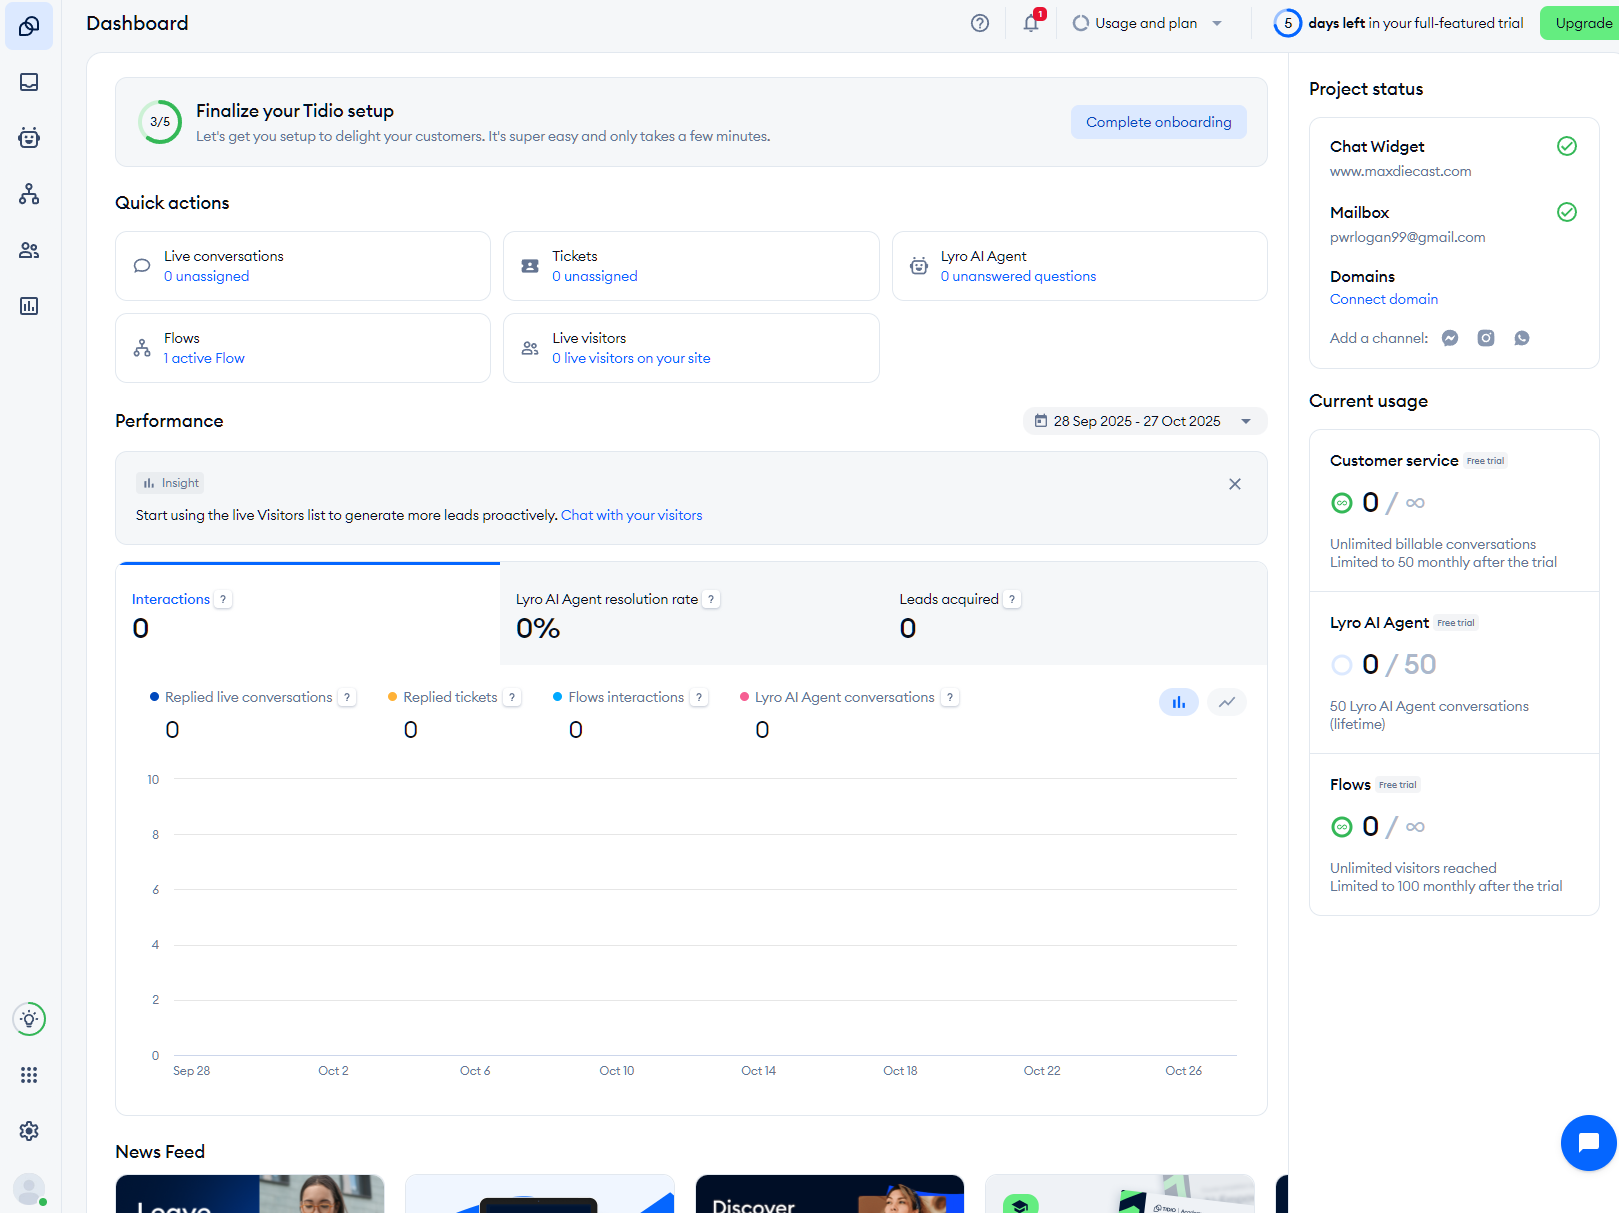
Task: Click the 3/5 onboarding progress ring
Action: 159,121
